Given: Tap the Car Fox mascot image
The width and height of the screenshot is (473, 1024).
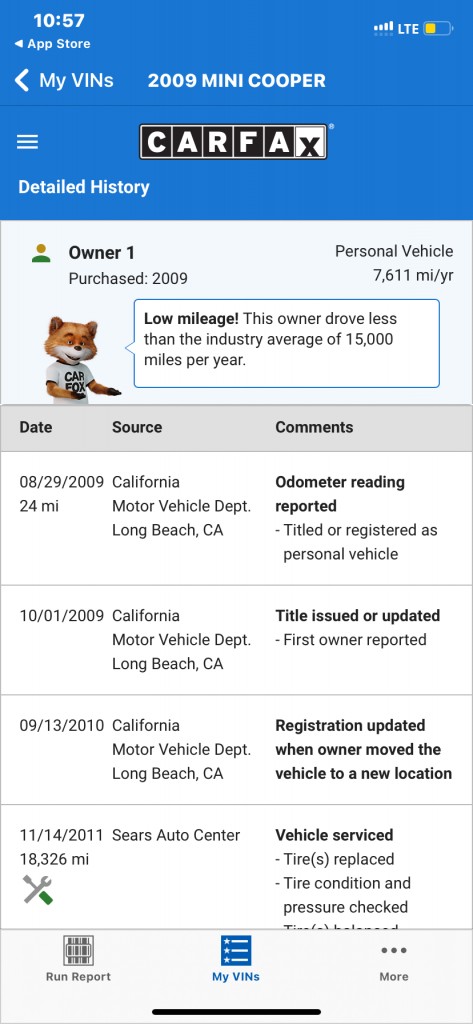Looking at the screenshot, I should point(78,360).
